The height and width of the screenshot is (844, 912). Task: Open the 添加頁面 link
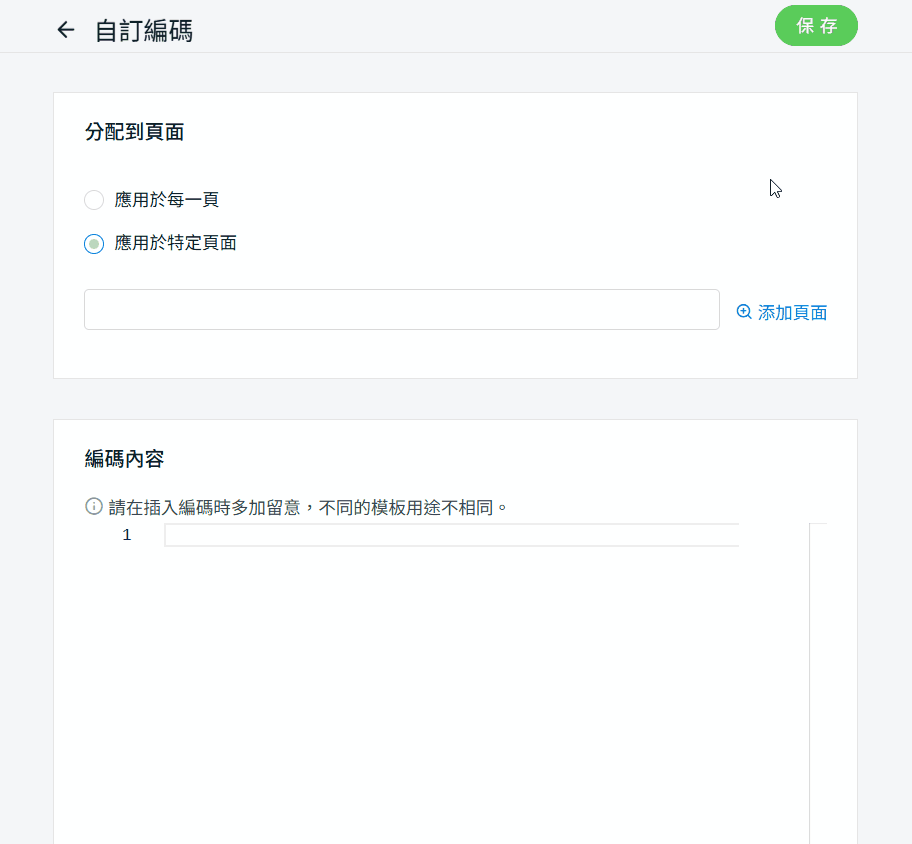pyautogui.click(x=792, y=313)
